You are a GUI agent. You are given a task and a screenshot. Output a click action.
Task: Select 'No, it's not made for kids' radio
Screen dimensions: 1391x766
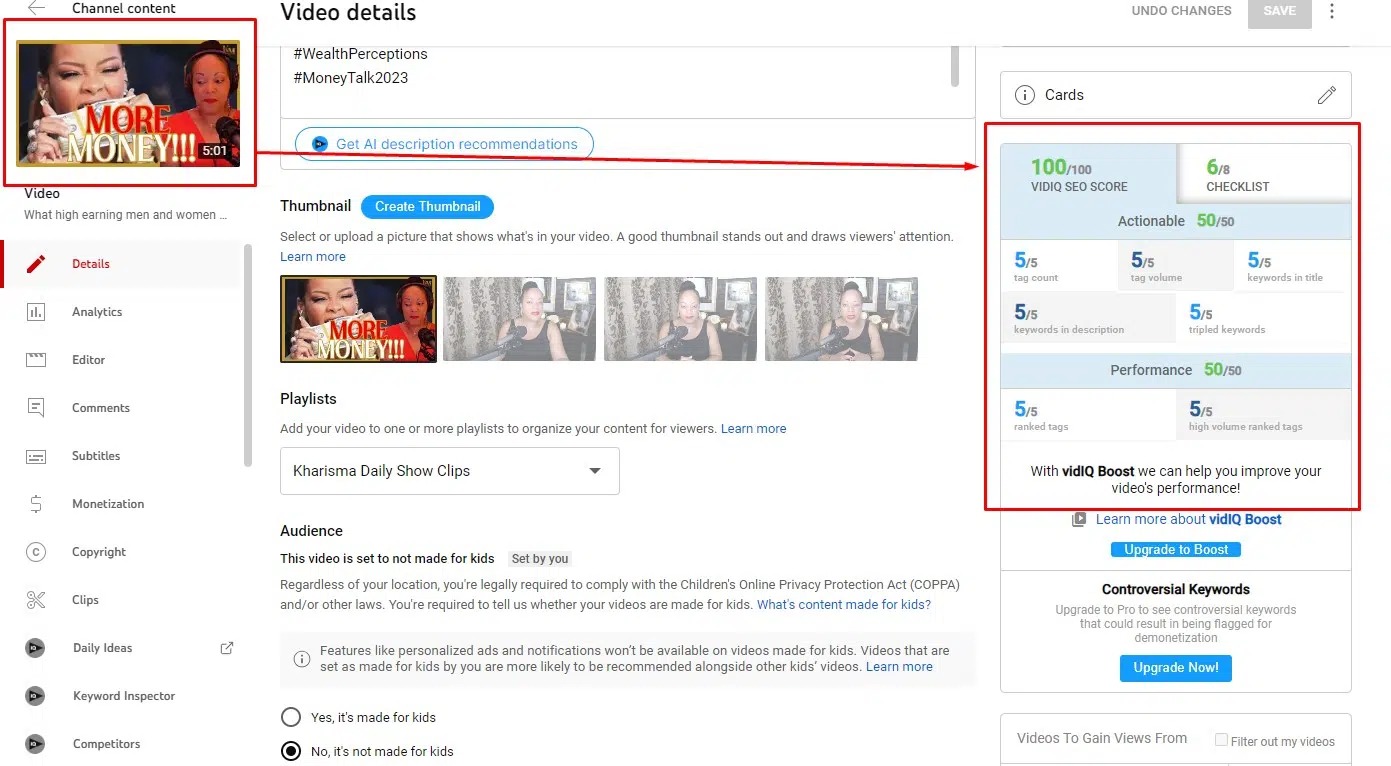click(x=291, y=751)
